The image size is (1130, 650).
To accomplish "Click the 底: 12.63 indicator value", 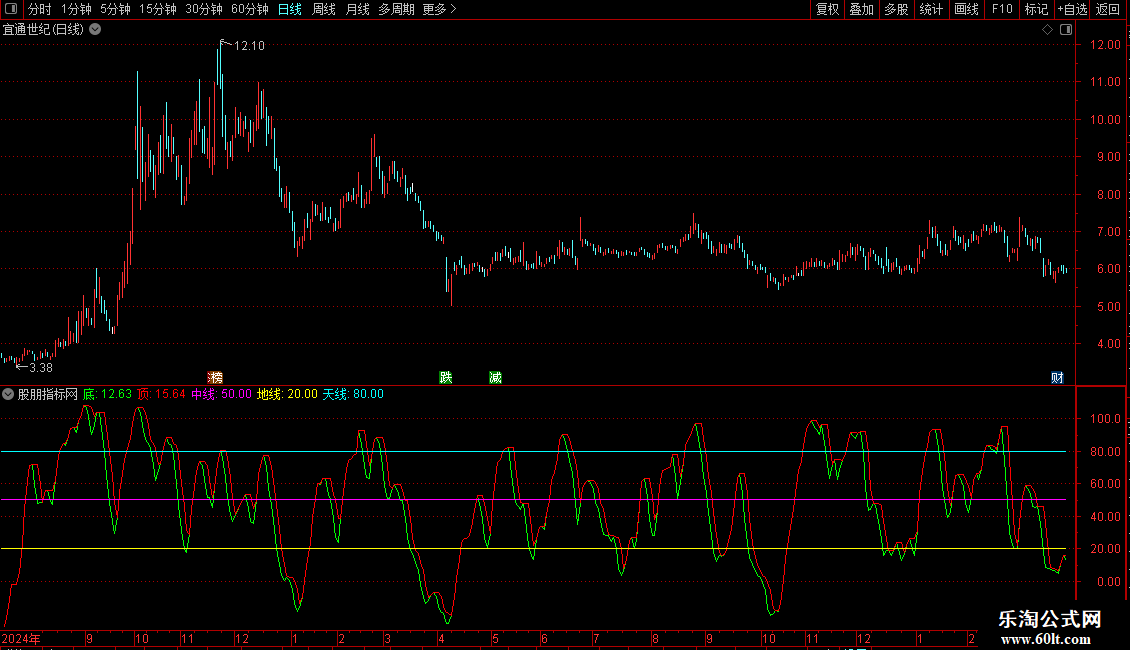I will point(107,394).
